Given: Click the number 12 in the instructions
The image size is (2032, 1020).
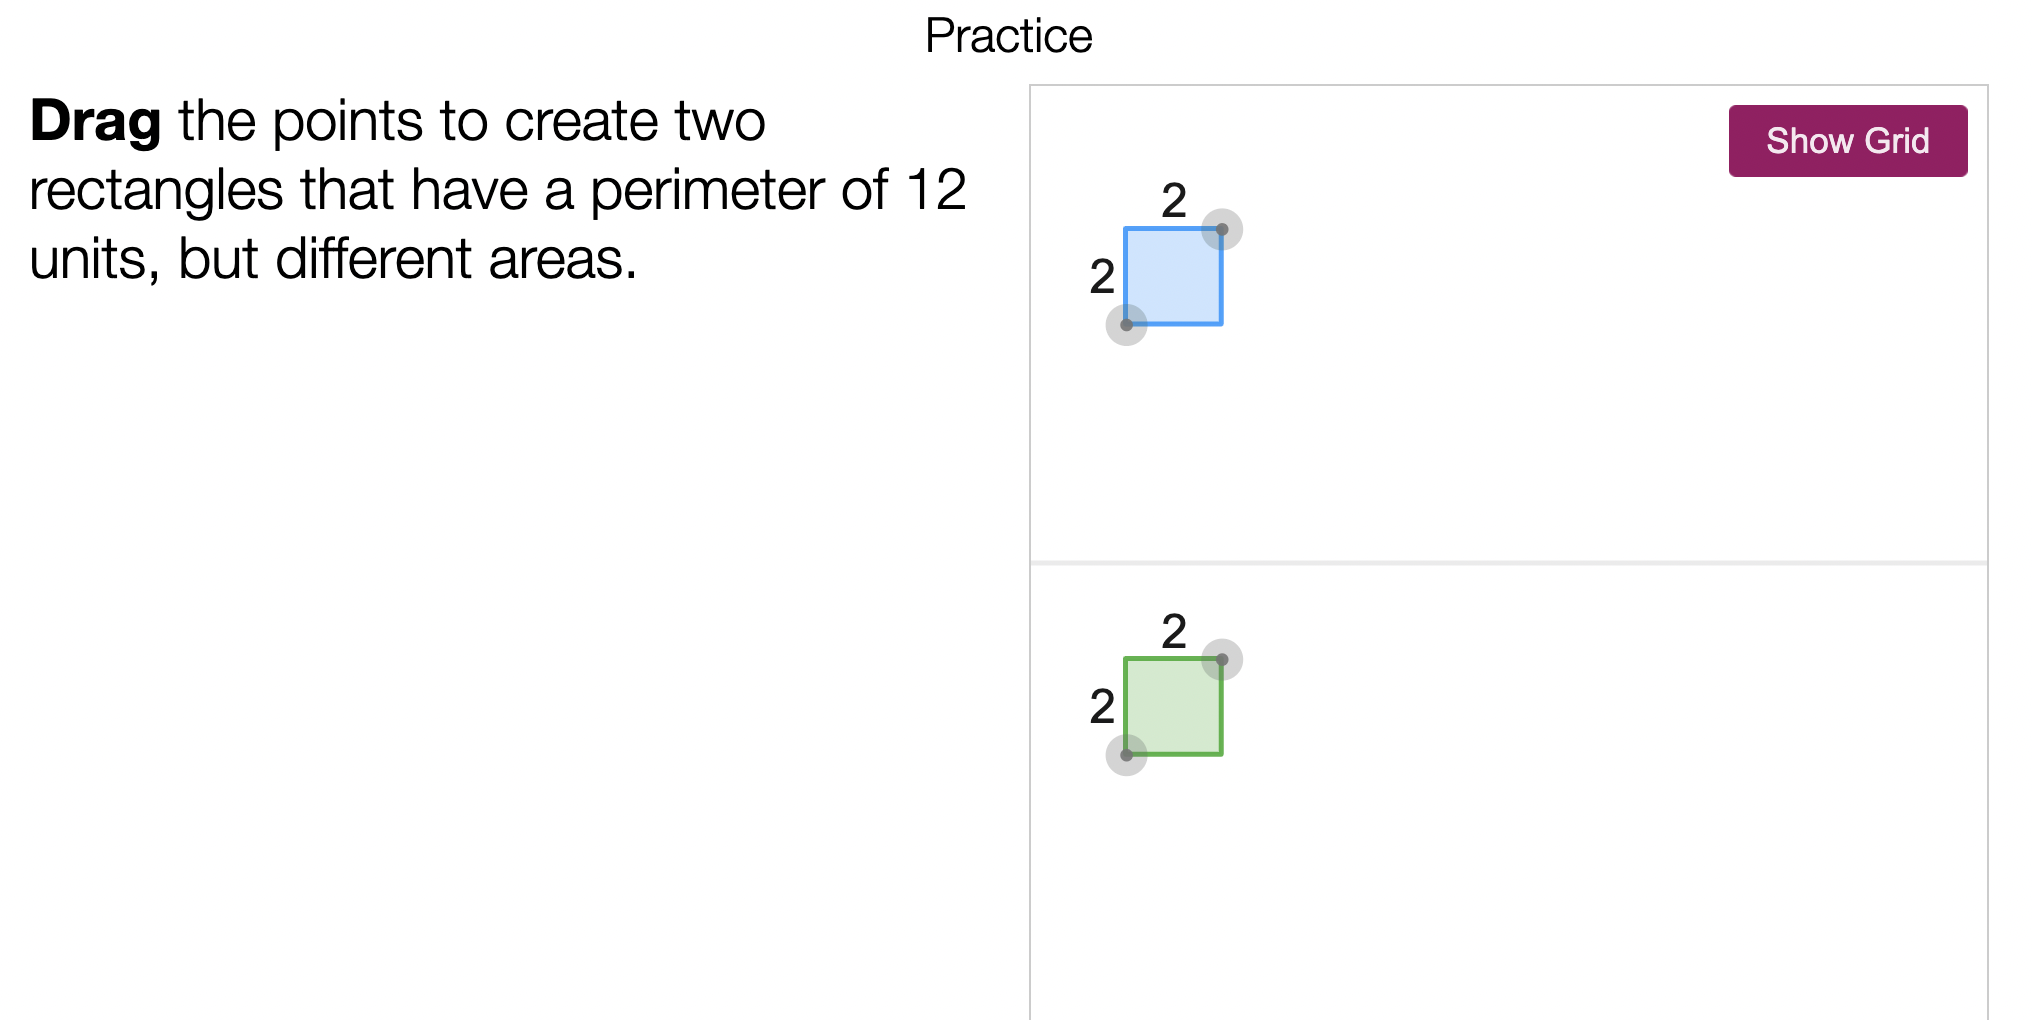Looking at the screenshot, I should pyautogui.click(x=936, y=190).
